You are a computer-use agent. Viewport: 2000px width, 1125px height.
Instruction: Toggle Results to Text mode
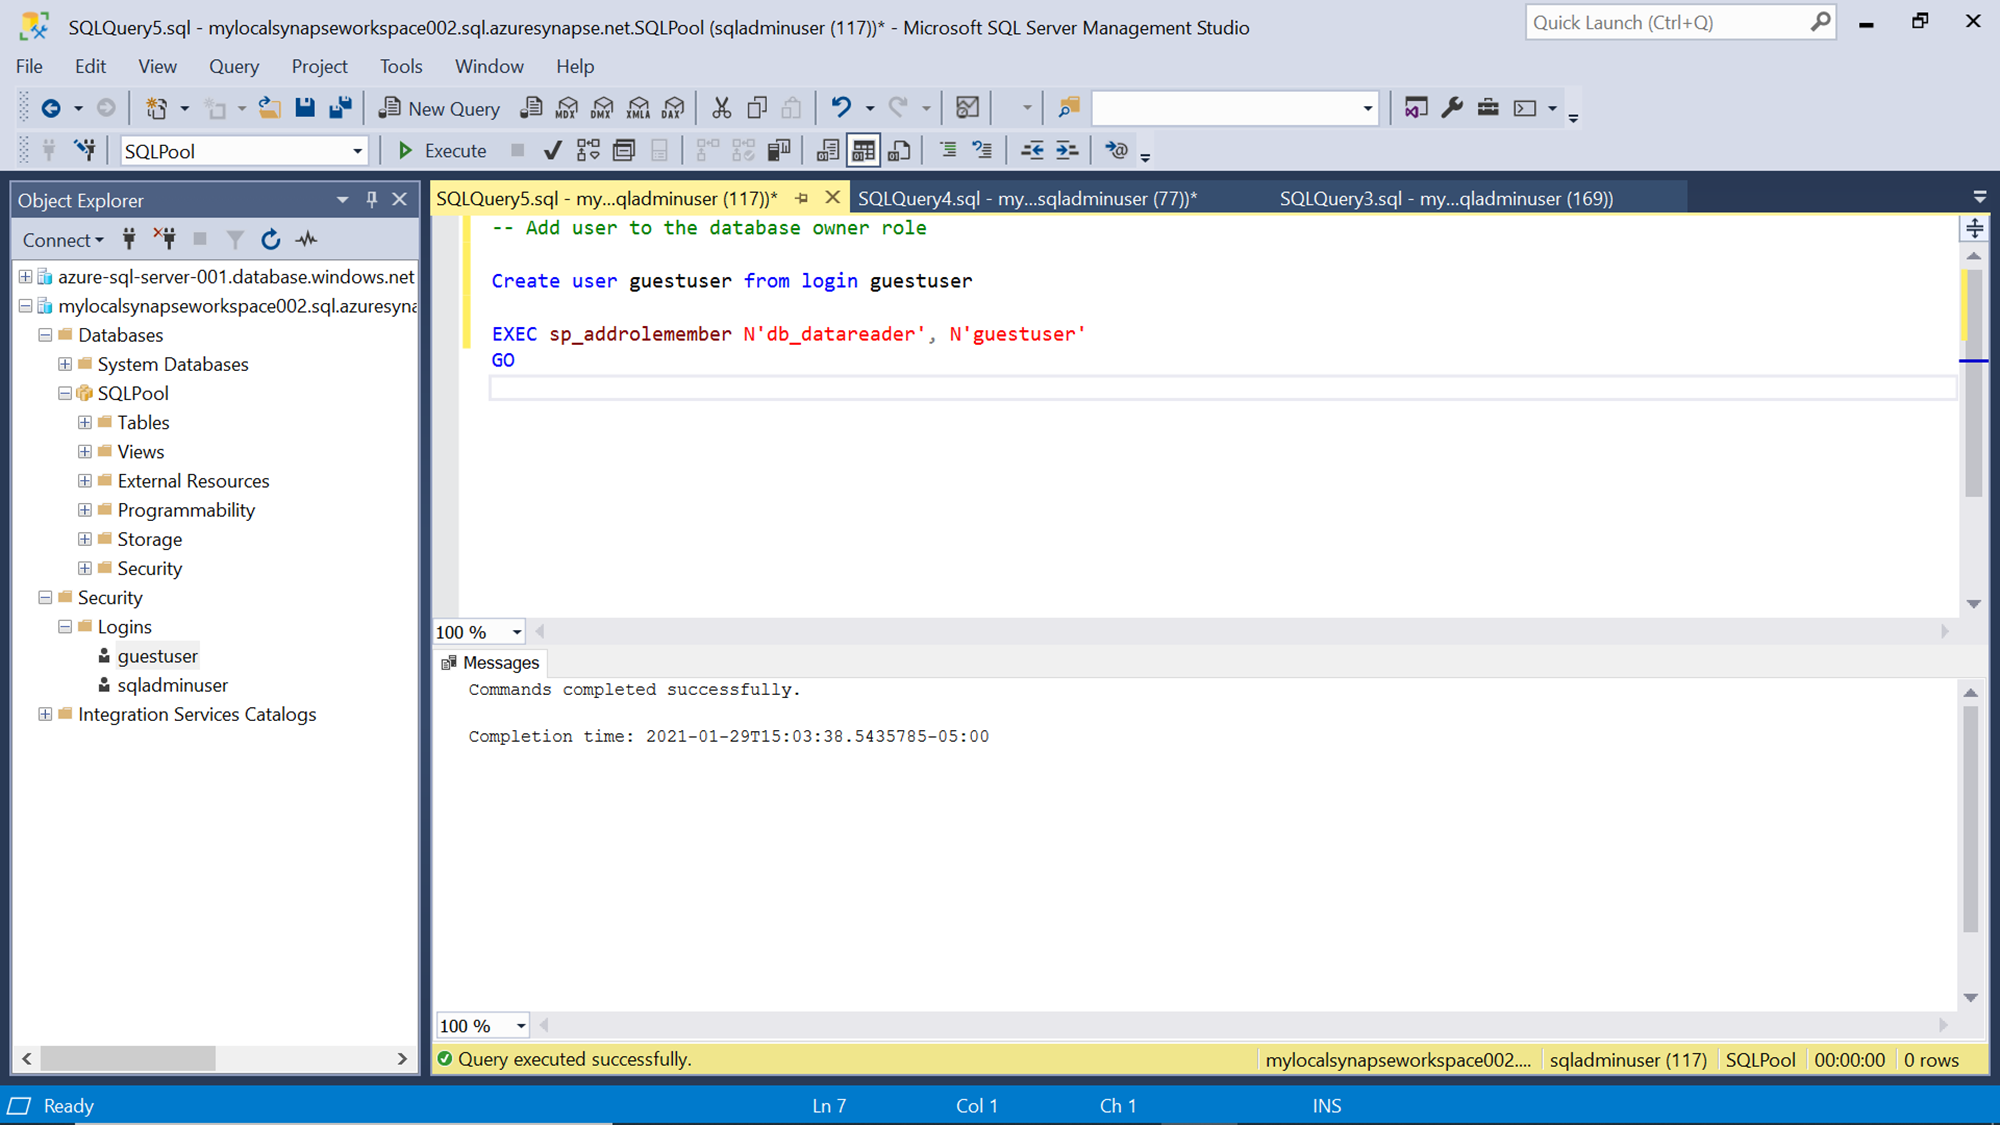pyautogui.click(x=827, y=151)
